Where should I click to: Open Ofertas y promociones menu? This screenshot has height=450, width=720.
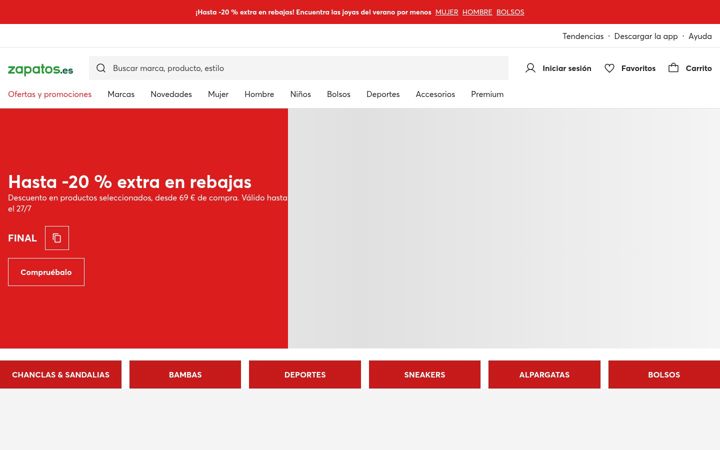coord(50,94)
